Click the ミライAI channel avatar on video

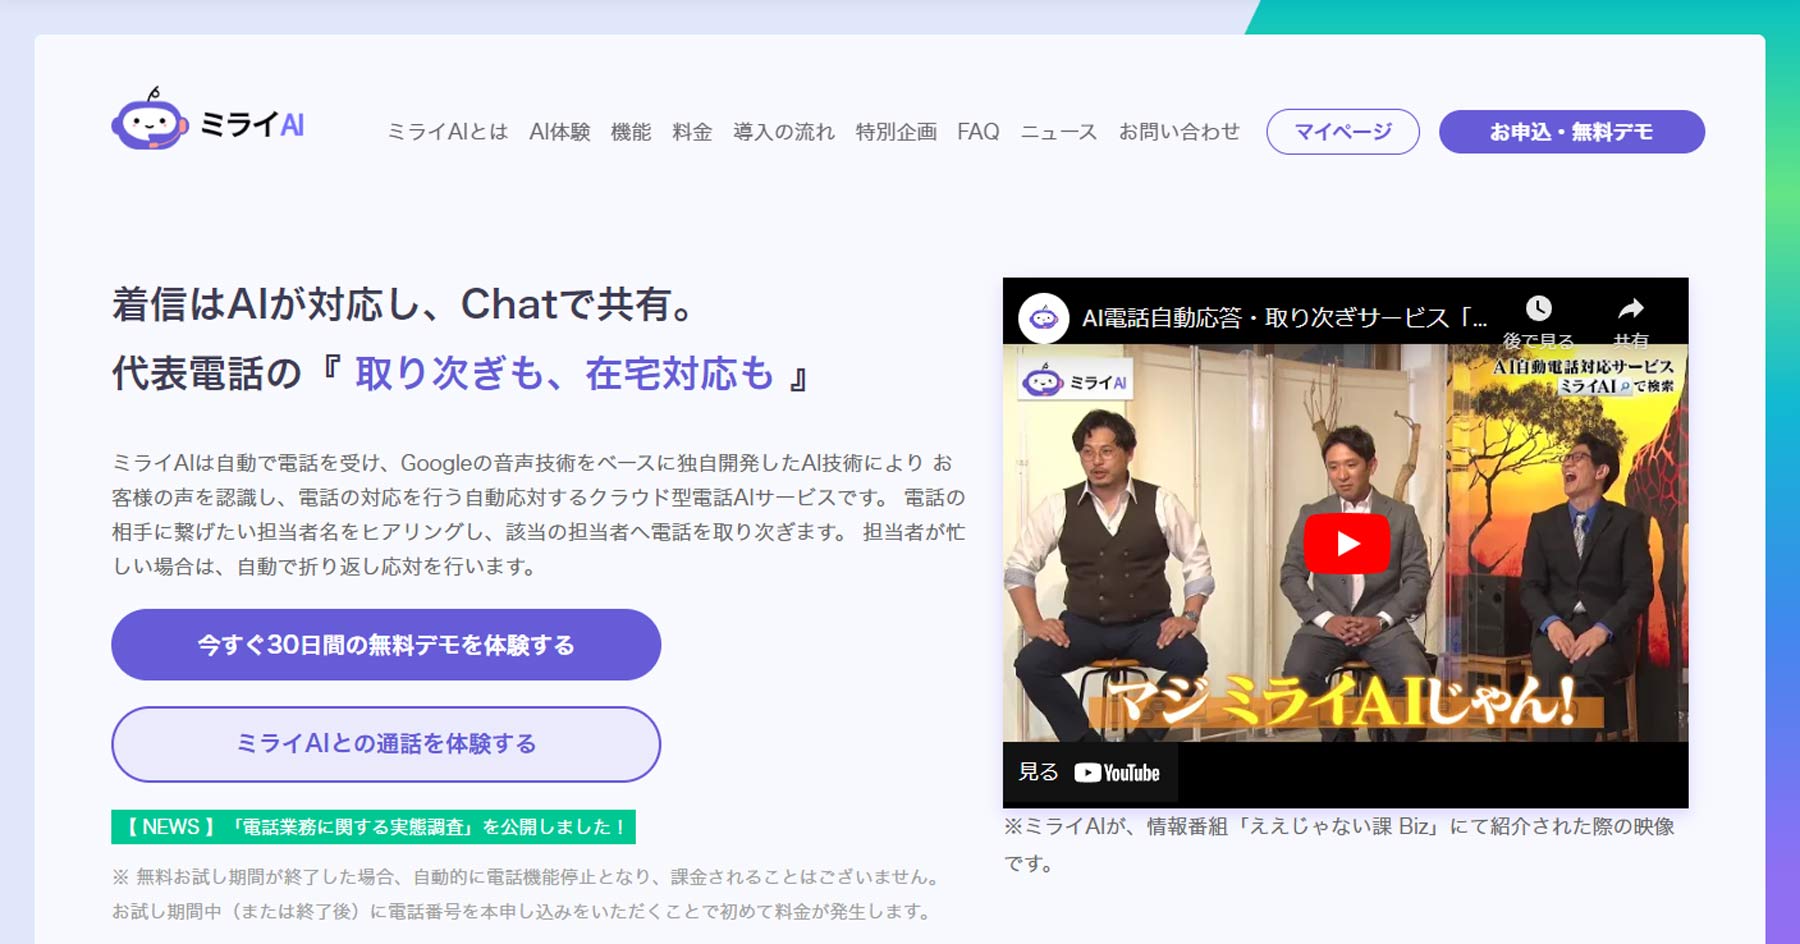(x=1044, y=318)
